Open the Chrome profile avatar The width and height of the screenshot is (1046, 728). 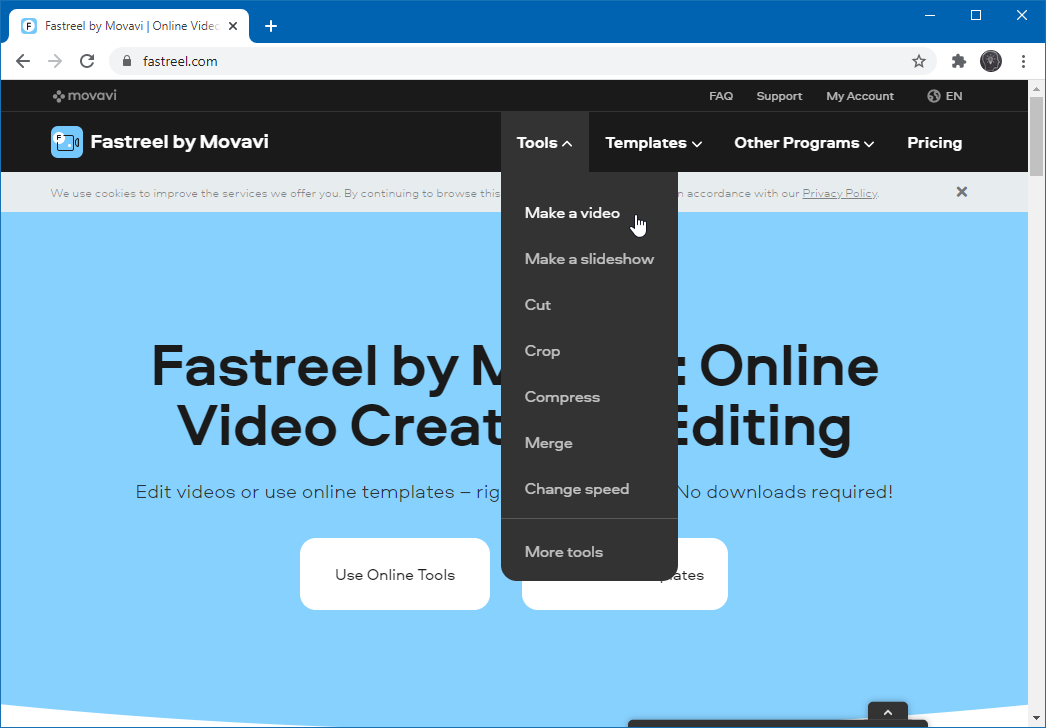point(991,61)
